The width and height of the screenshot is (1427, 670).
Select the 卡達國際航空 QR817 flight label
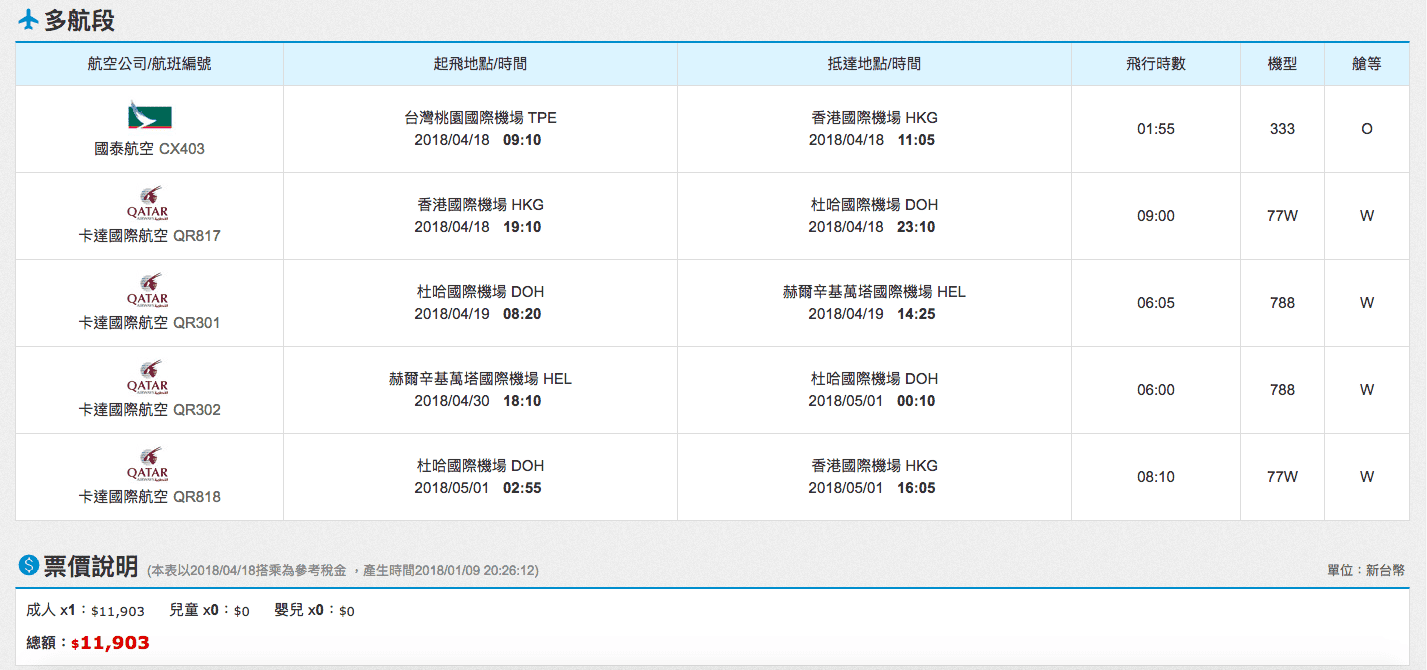point(149,236)
